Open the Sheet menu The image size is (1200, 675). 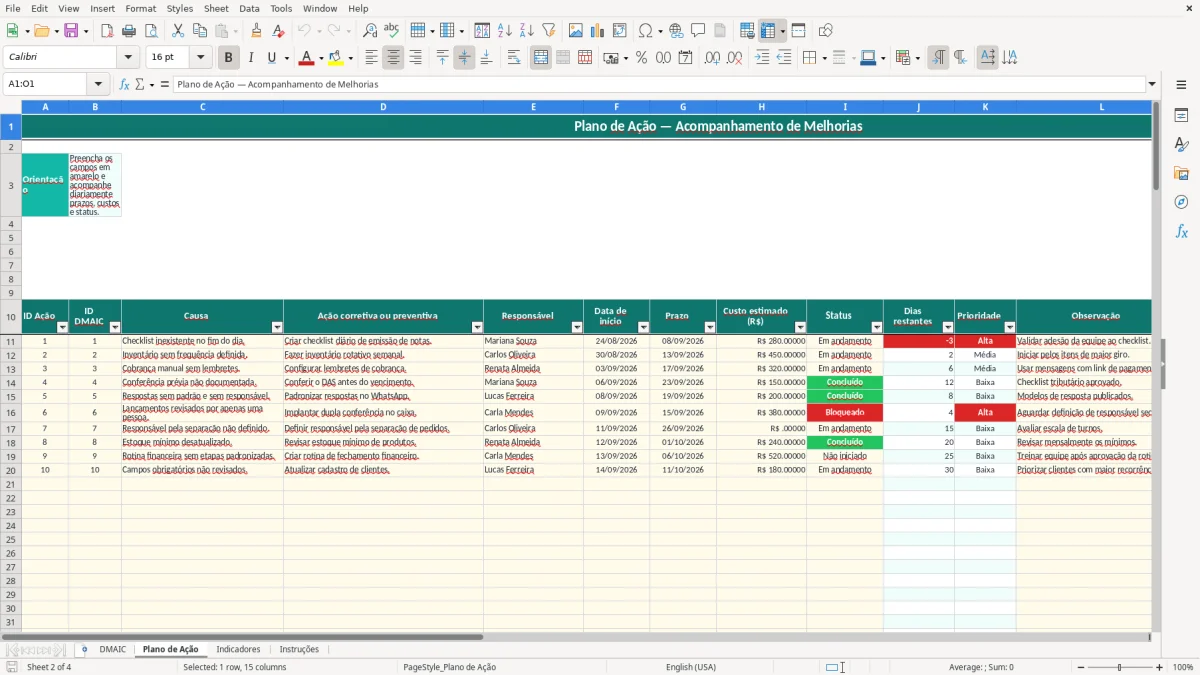216,8
